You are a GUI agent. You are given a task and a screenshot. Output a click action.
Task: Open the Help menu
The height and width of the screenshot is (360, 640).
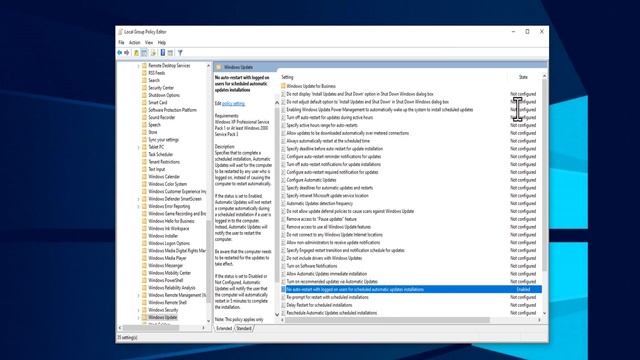162,42
